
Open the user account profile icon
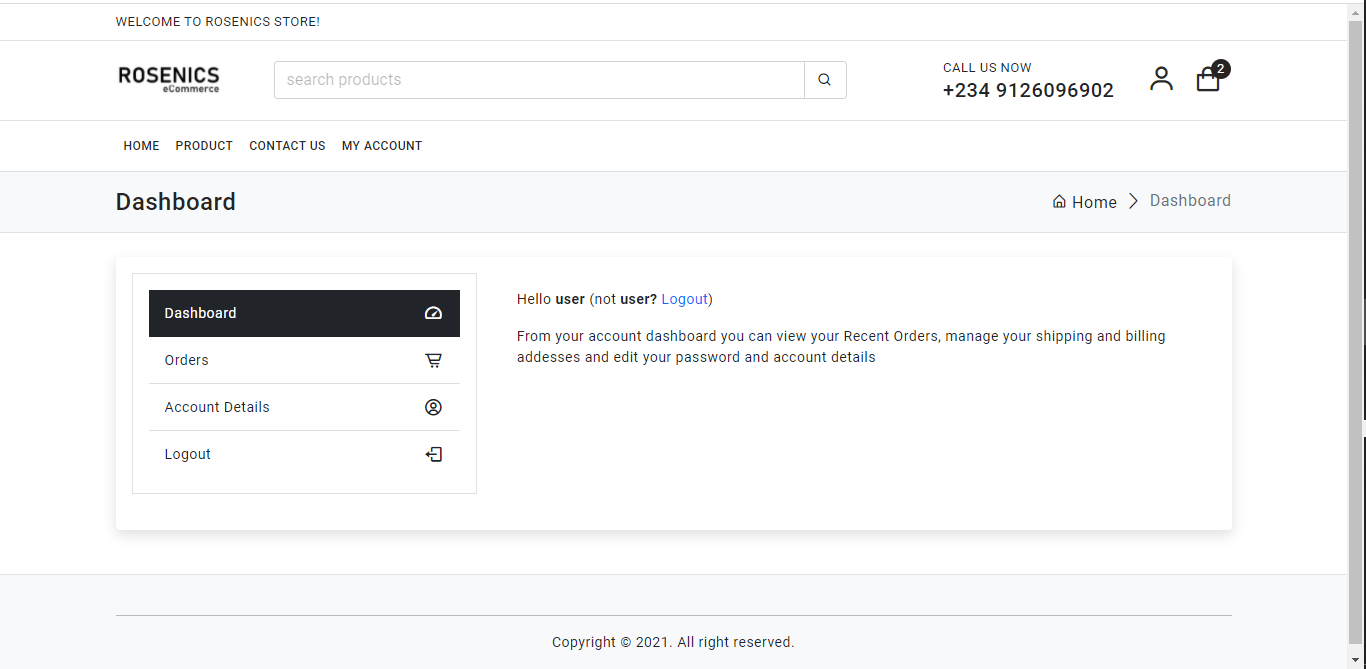pos(1161,79)
